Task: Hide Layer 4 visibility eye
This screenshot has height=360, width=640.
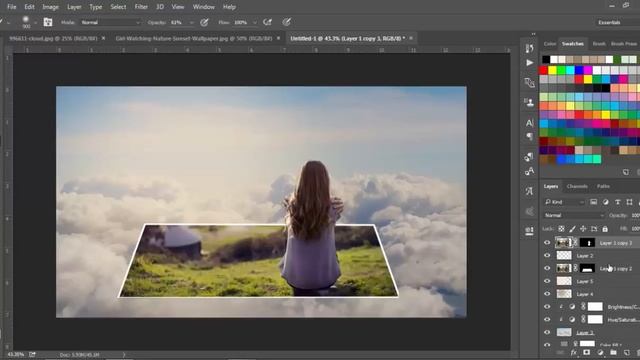Action: (547, 294)
